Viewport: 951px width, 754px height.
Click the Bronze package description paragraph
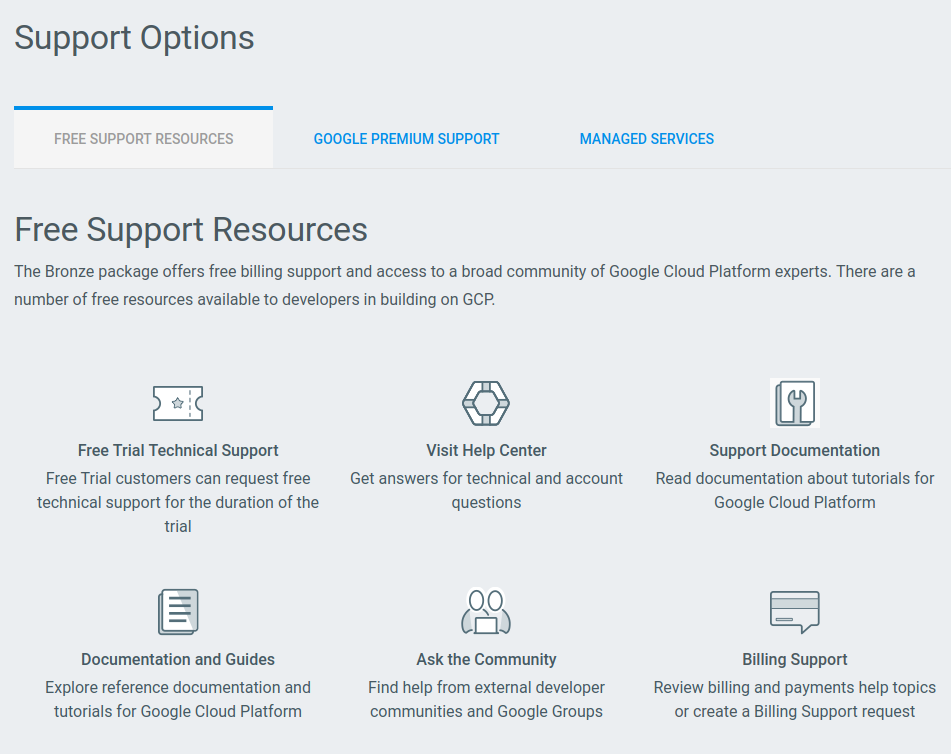(x=465, y=285)
